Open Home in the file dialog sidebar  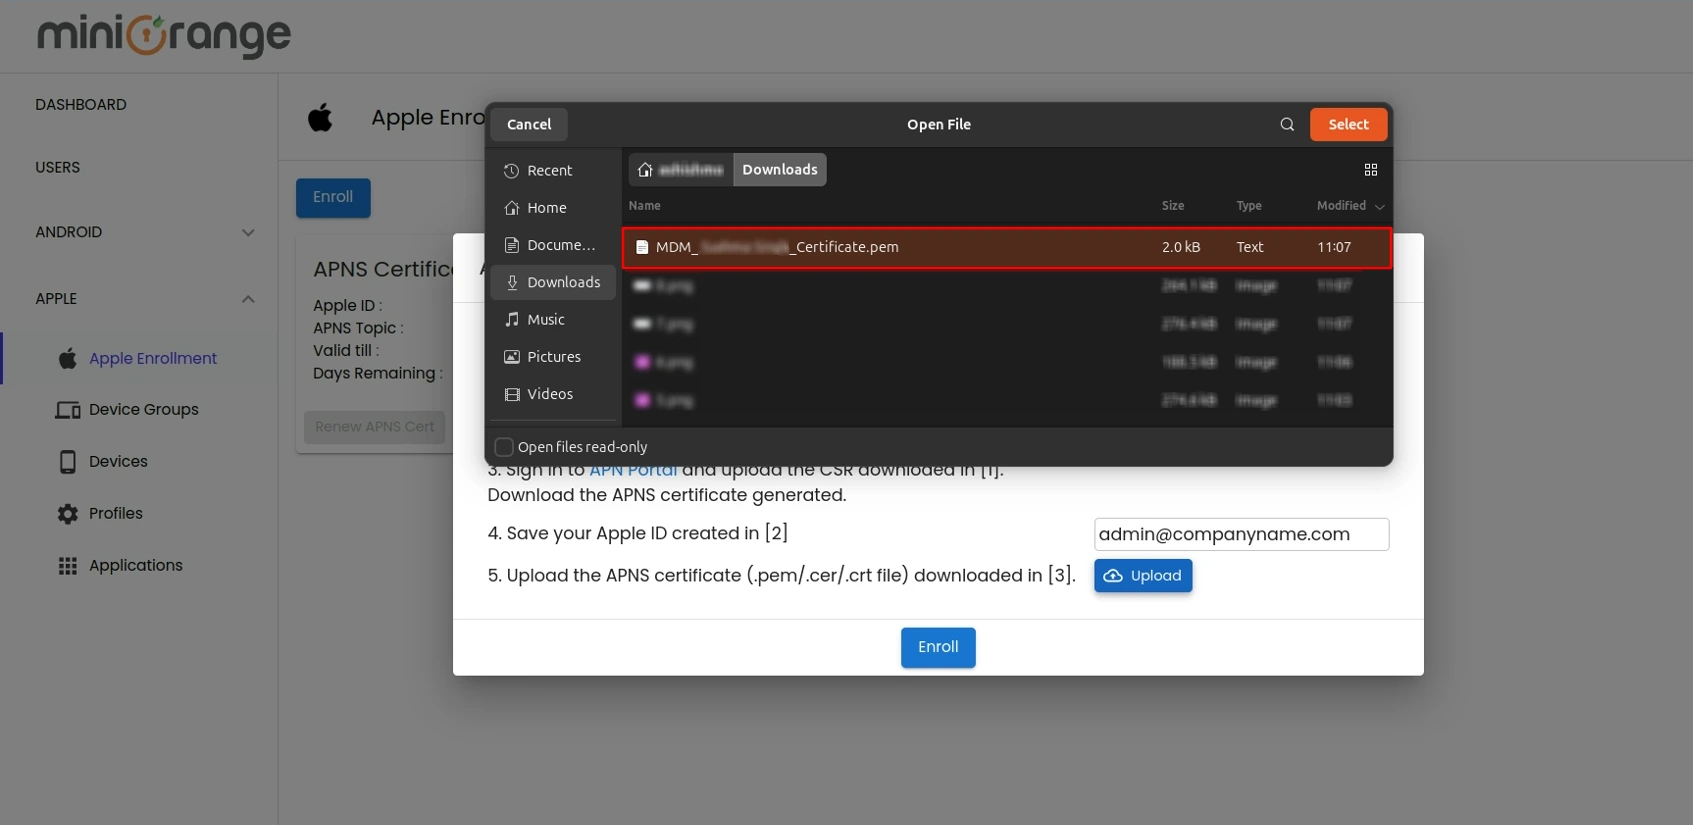click(553, 208)
